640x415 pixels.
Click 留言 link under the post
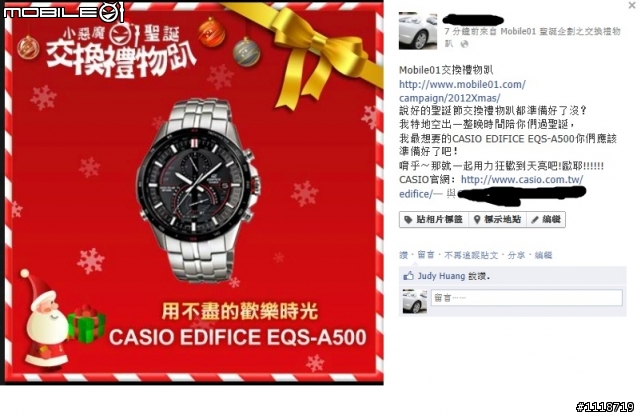coord(426,255)
